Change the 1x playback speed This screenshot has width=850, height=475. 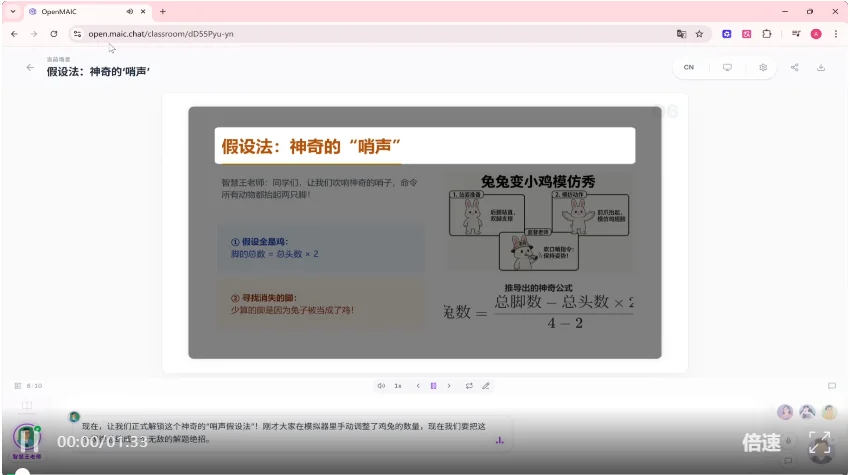point(398,386)
